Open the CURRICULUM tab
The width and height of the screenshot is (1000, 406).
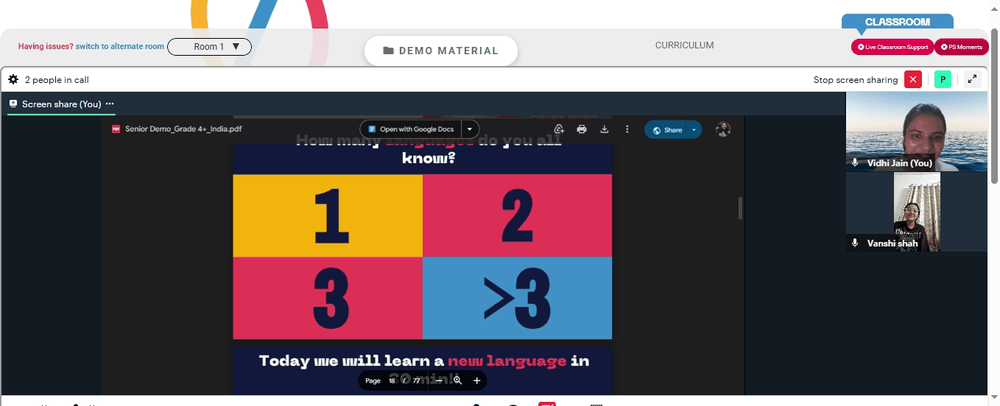(x=684, y=45)
